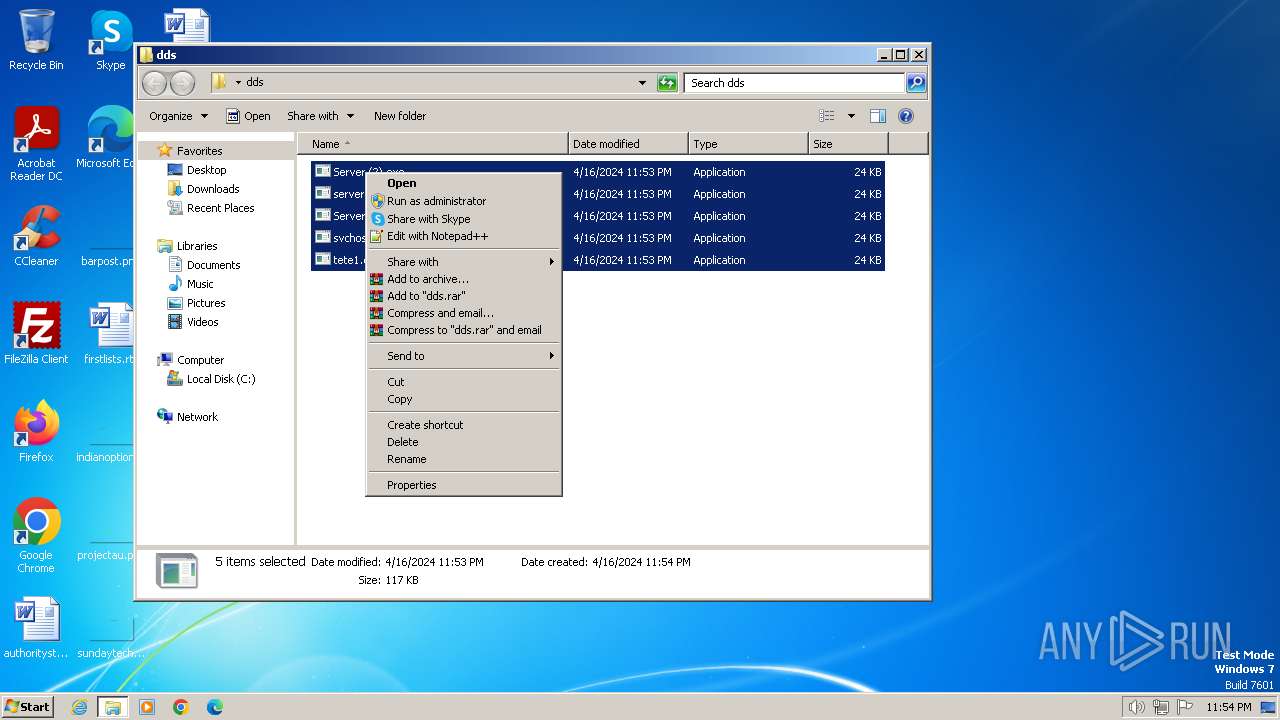Select Open in the context menu
Viewport: 1280px width, 720px height.
[x=464, y=183]
